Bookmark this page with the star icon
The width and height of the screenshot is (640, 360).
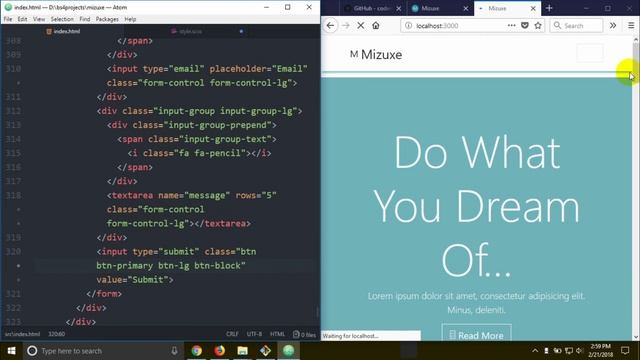tap(538, 25)
